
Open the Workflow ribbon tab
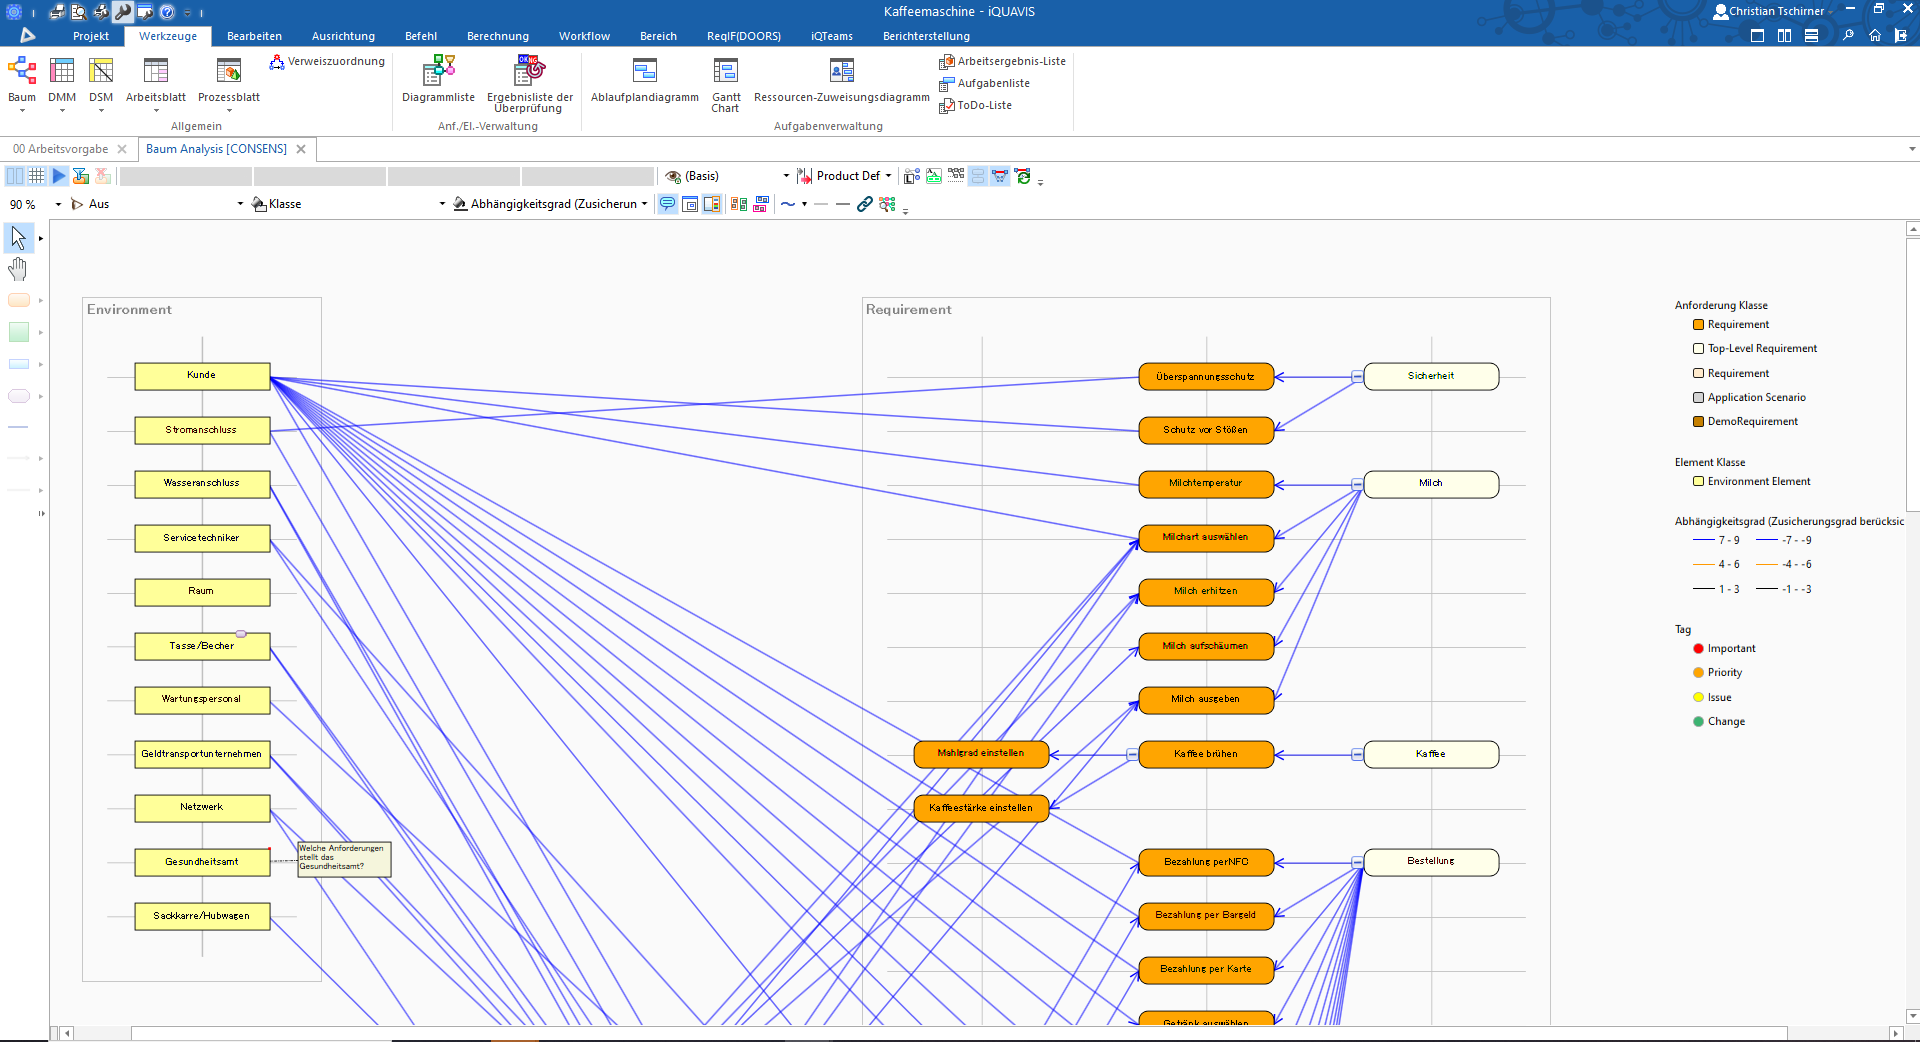coord(584,36)
